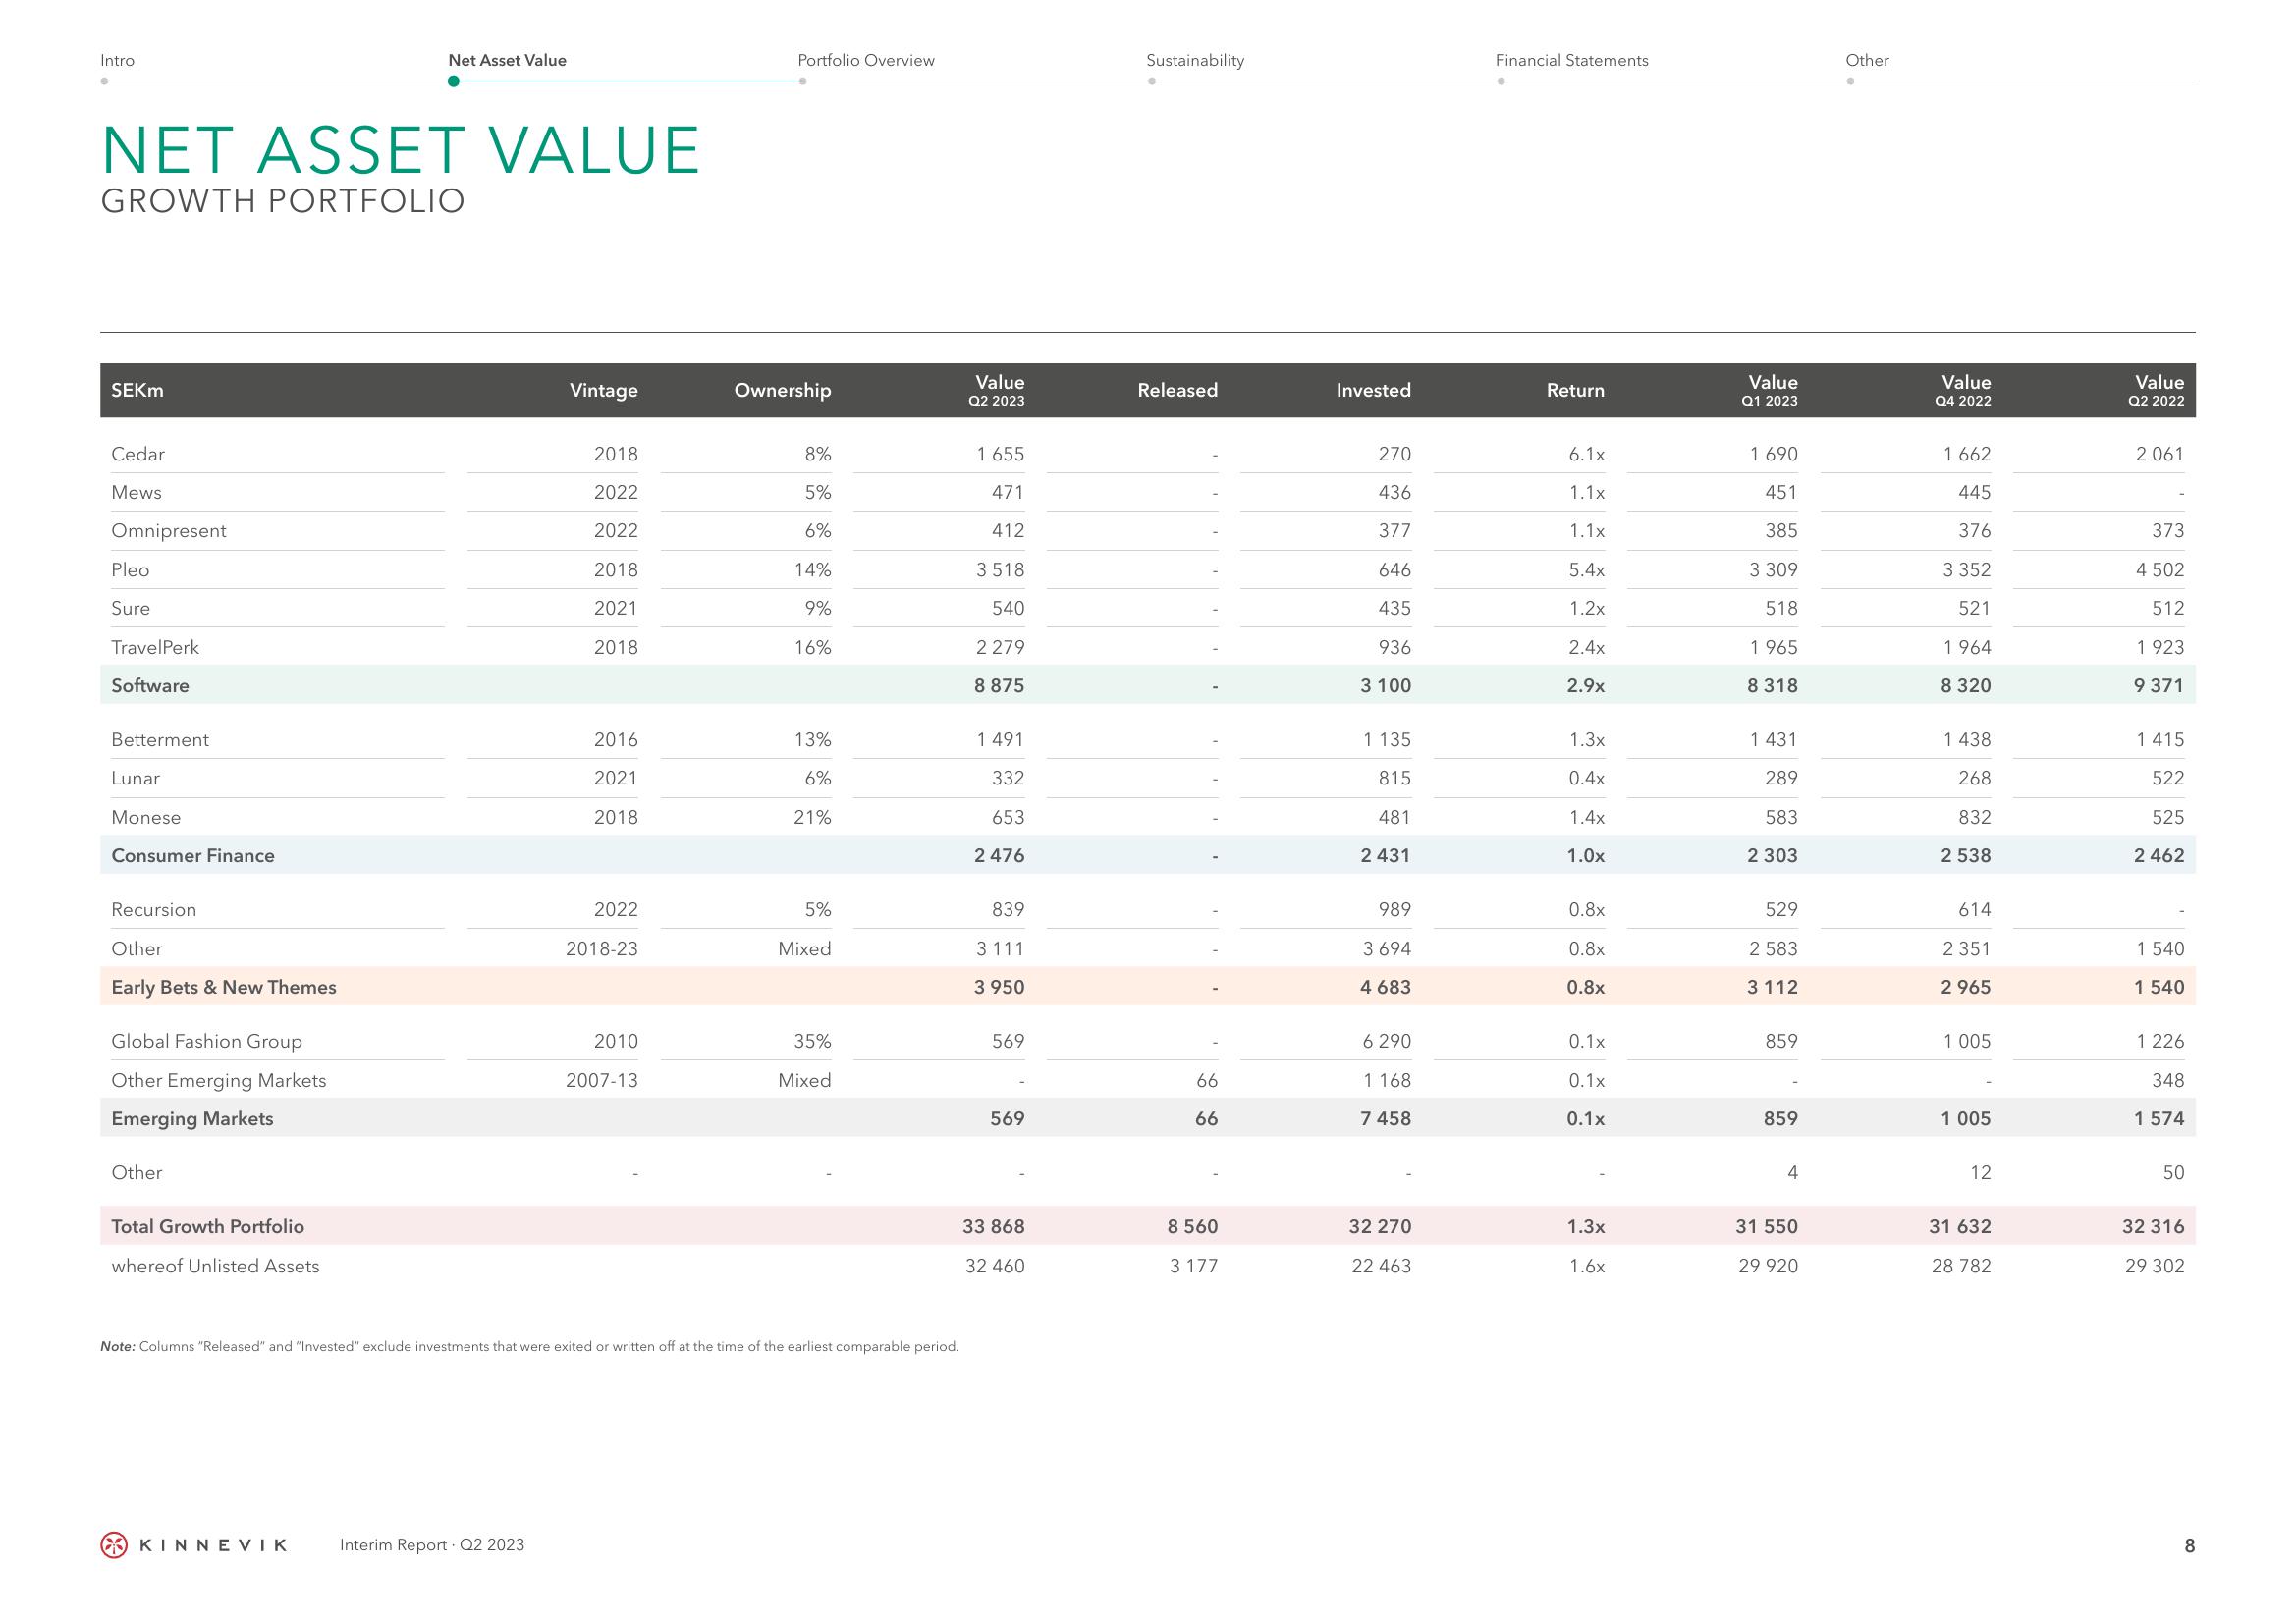
Task: Click Software Q2 2022 total 9 371
Action: 2159,685
